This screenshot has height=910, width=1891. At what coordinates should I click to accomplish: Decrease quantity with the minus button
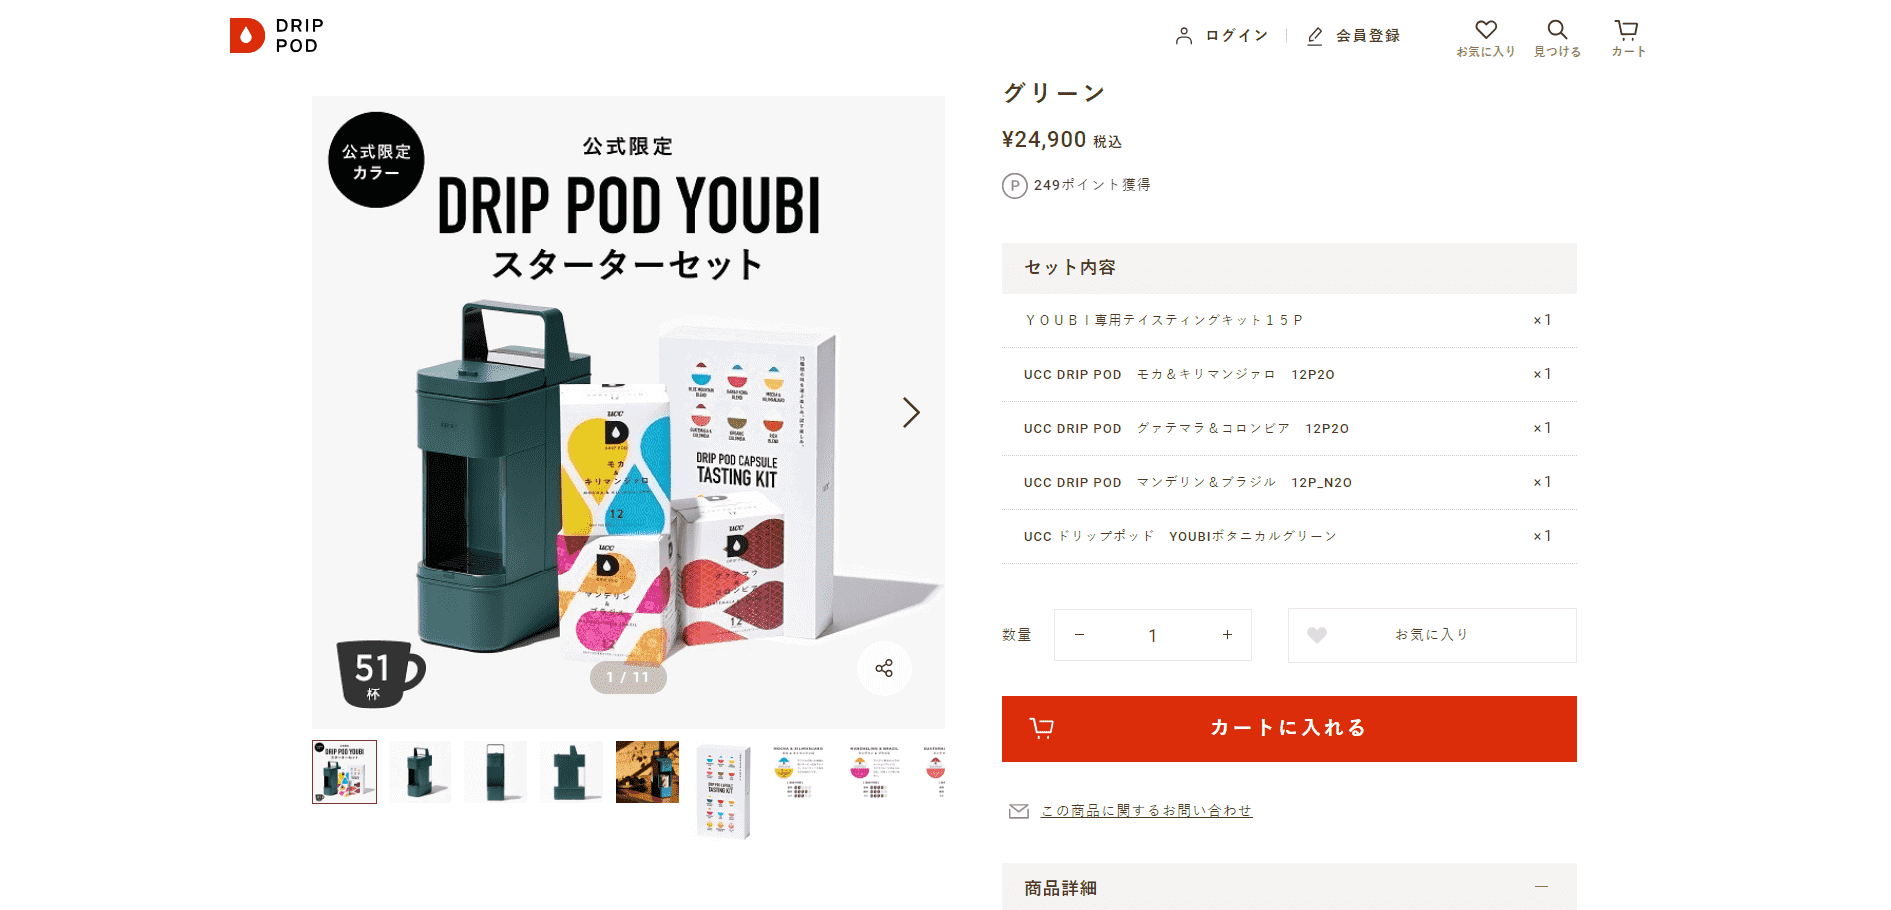[1079, 635]
